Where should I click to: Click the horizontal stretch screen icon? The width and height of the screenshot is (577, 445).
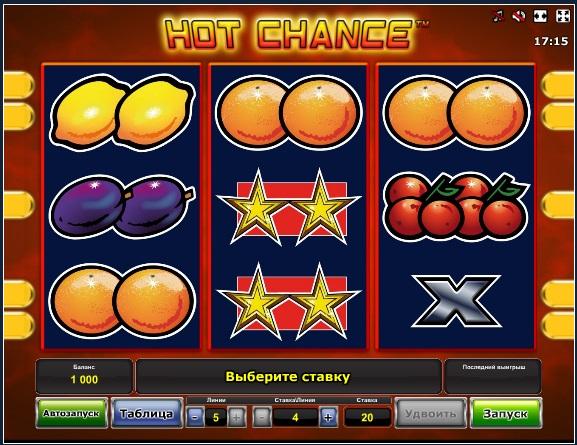[540, 16]
